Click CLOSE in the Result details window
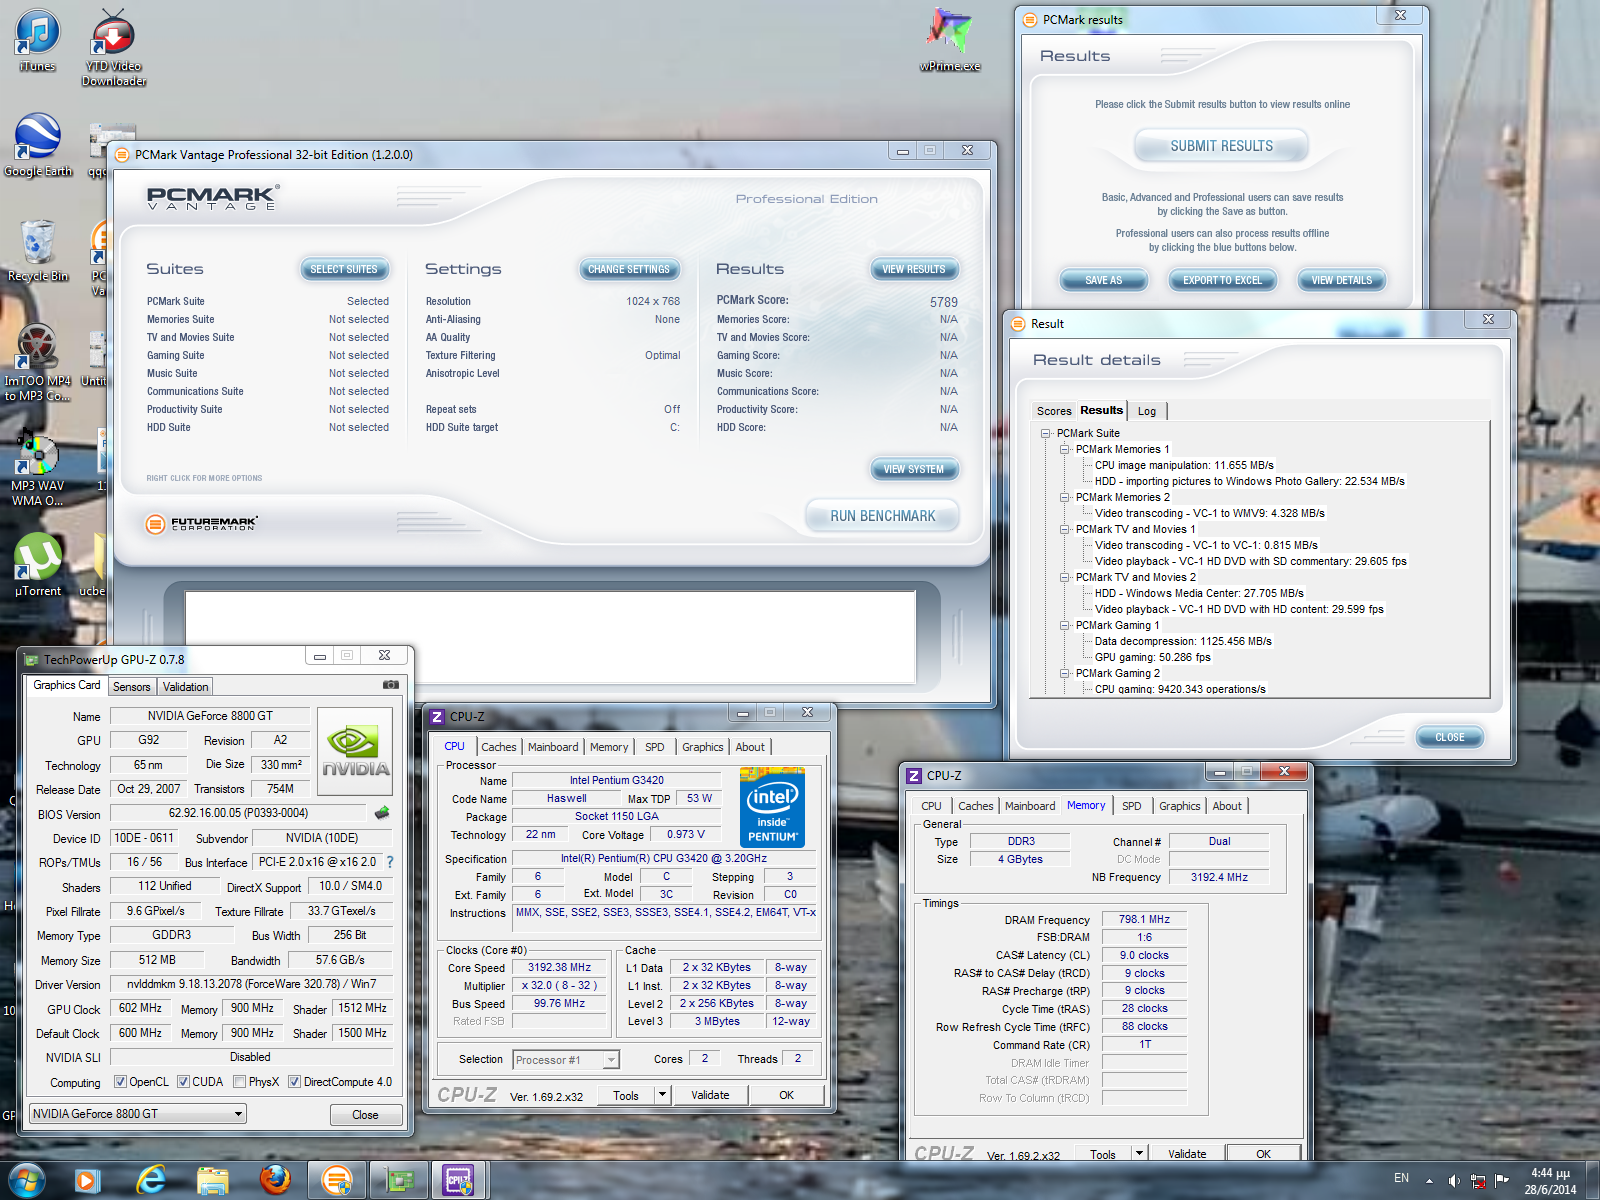Image resolution: width=1600 pixels, height=1200 pixels. [1449, 737]
